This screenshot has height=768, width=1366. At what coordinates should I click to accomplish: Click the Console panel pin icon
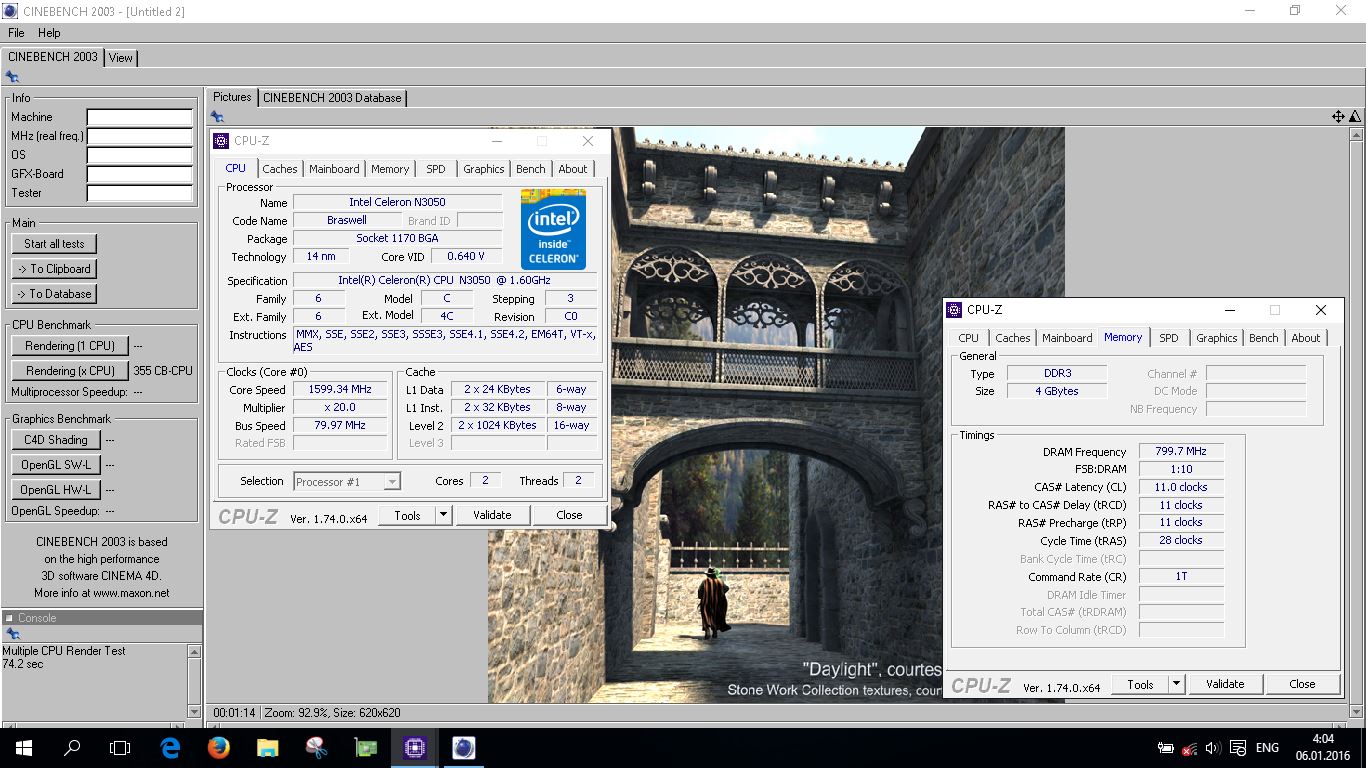coord(12,634)
